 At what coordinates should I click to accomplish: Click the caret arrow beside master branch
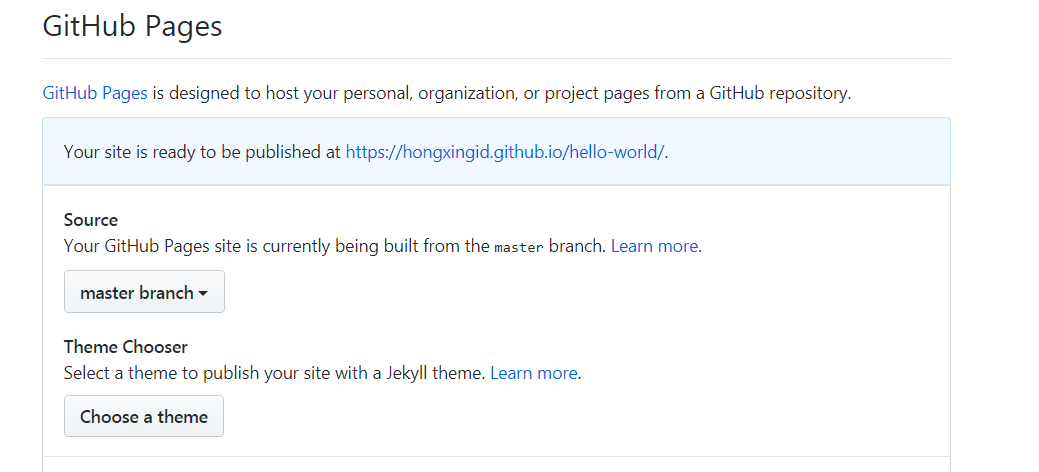[x=204, y=293]
